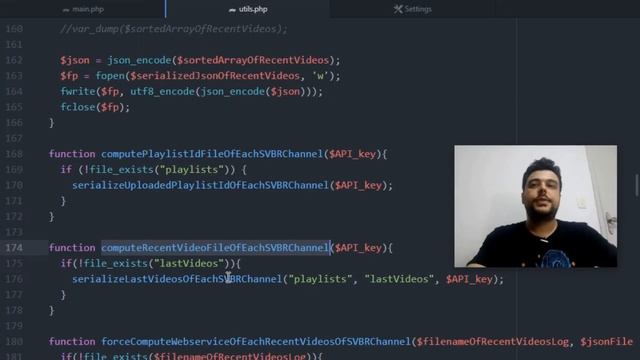
Task: Click computePlaylistIdFileOfEachSVBRChannel function name
Action: tap(212, 154)
